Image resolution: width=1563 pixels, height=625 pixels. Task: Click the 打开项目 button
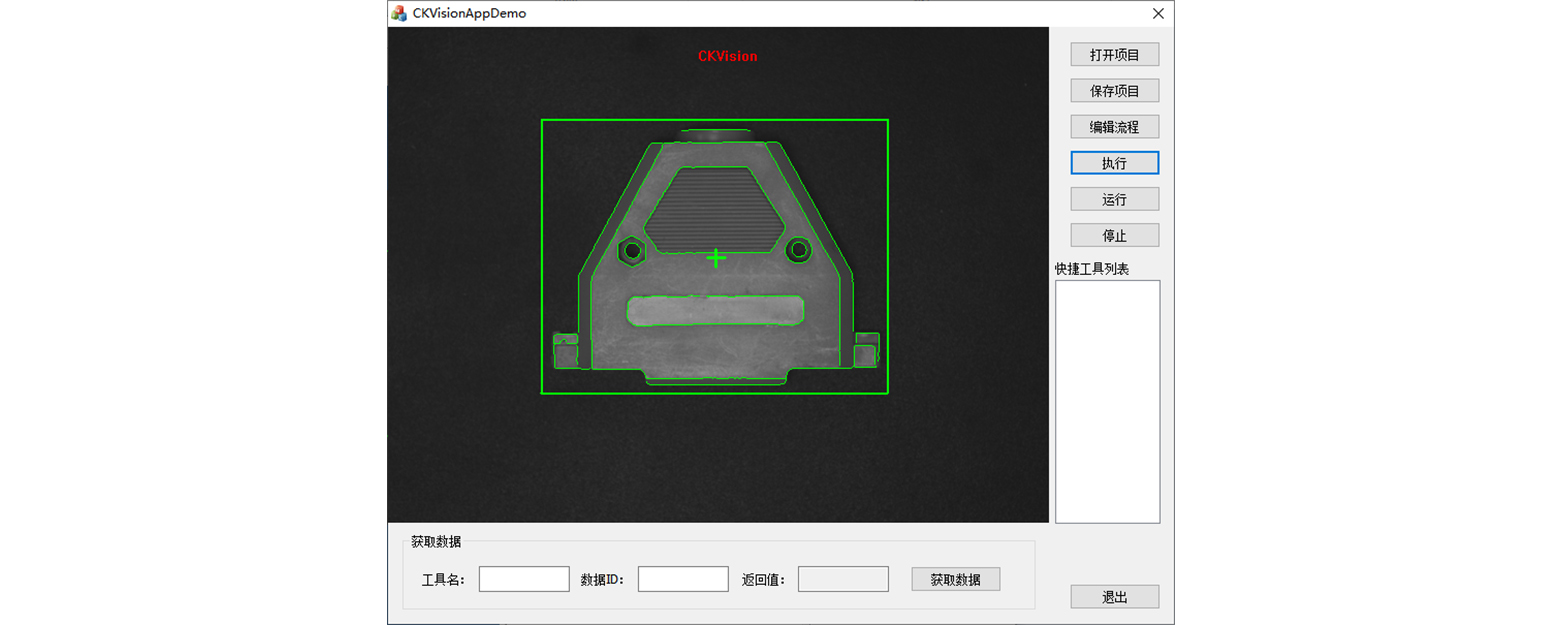tap(1114, 54)
